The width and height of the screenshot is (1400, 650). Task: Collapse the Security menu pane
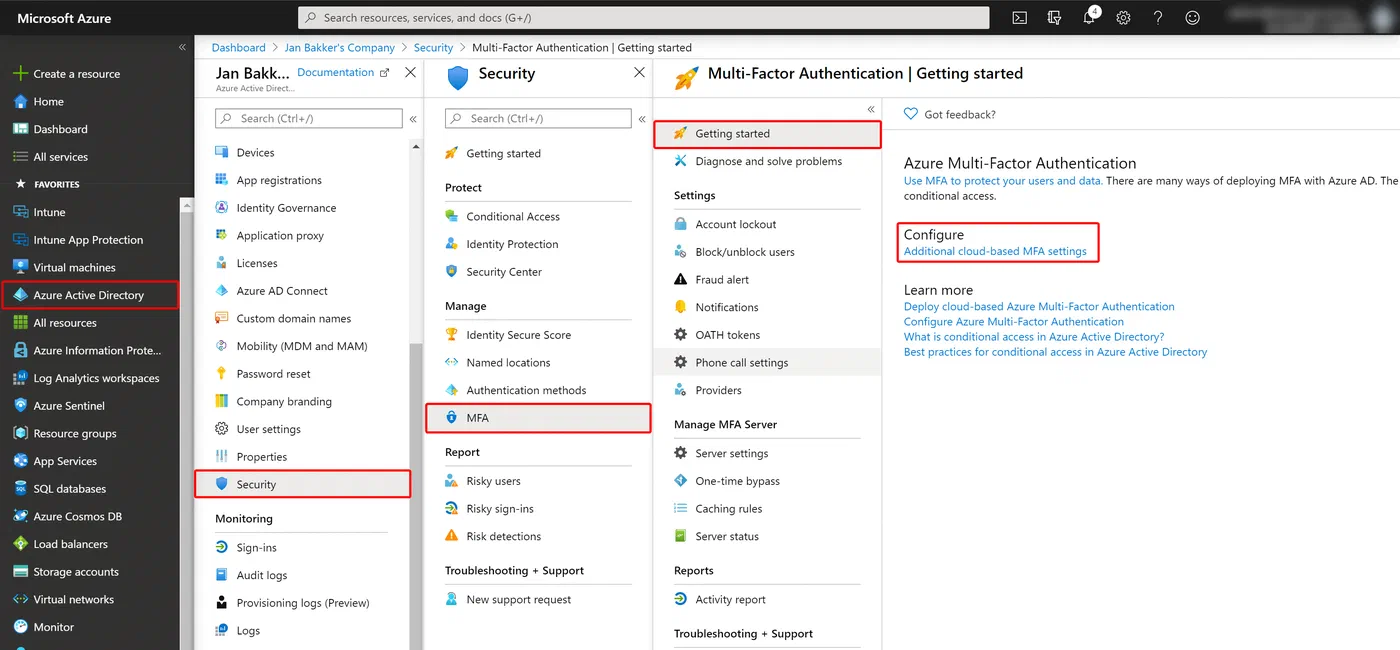click(x=642, y=119)
